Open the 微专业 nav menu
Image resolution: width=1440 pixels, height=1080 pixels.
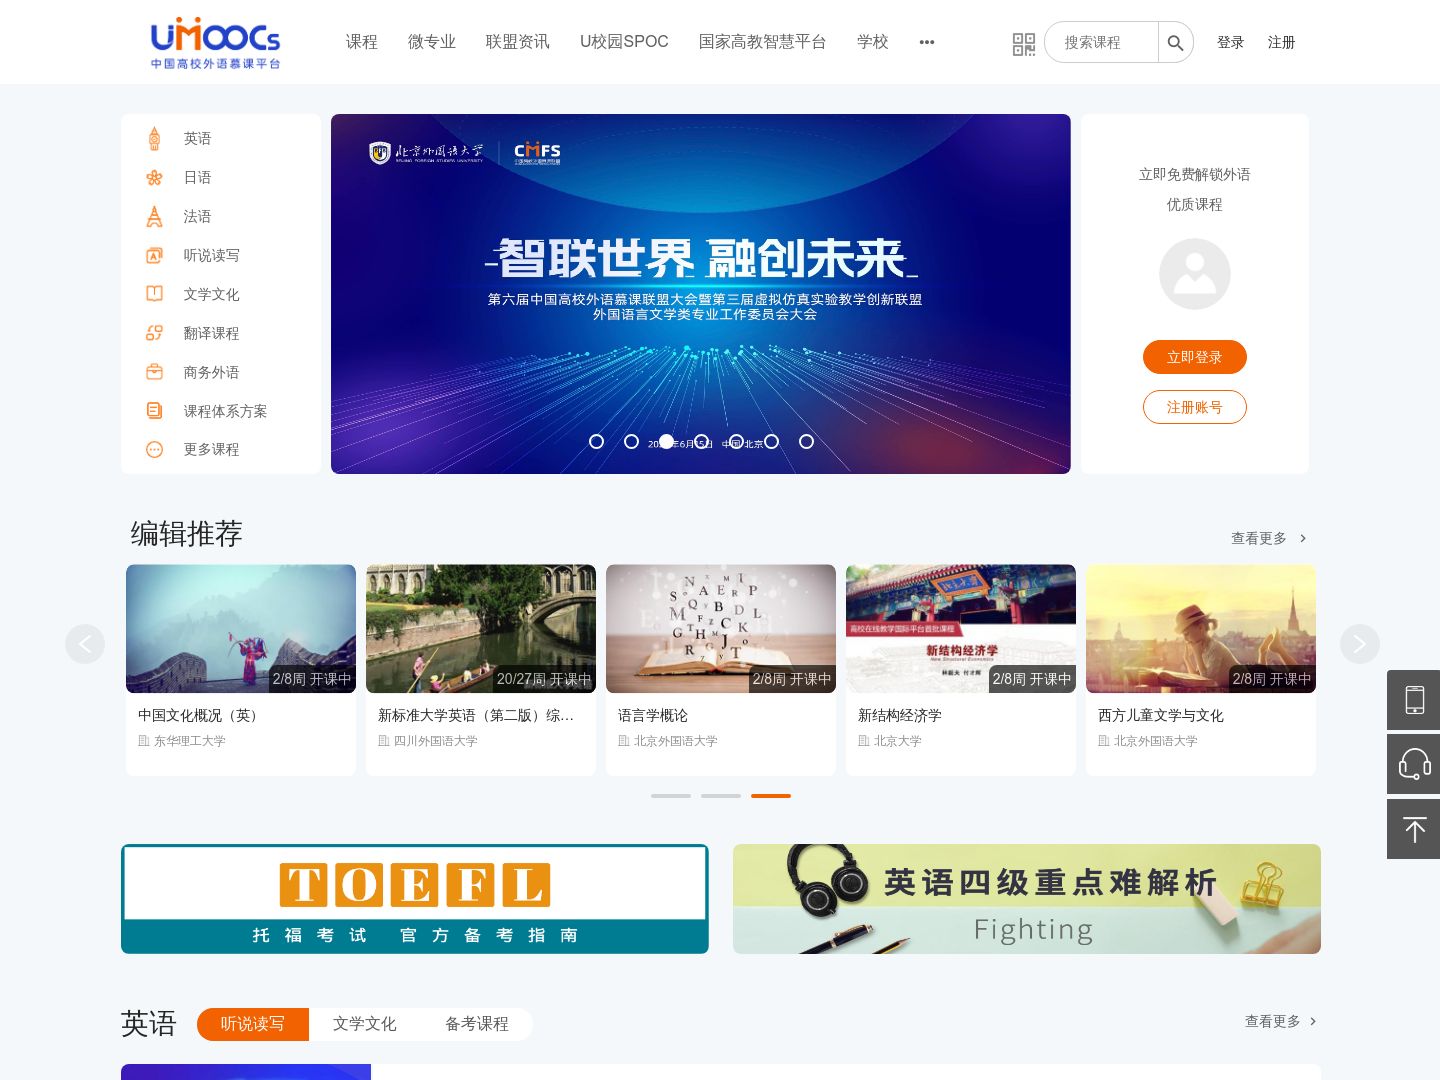pos(432,42)
